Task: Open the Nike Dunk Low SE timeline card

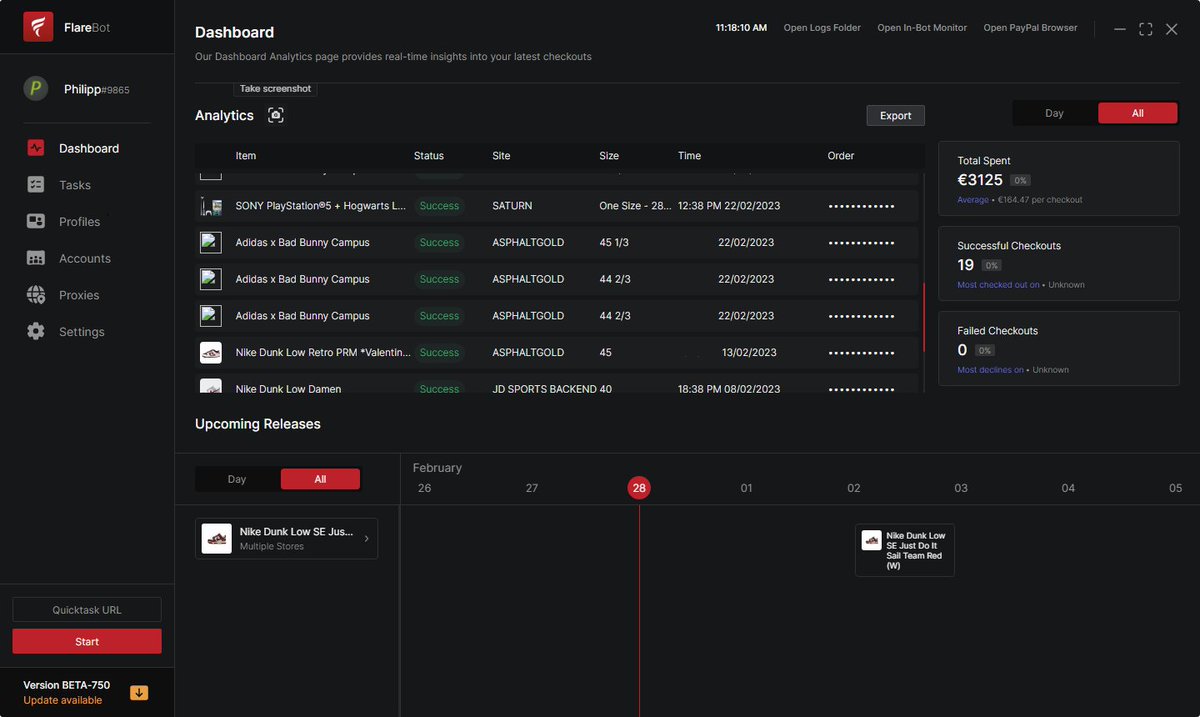Action: (905, 550)
